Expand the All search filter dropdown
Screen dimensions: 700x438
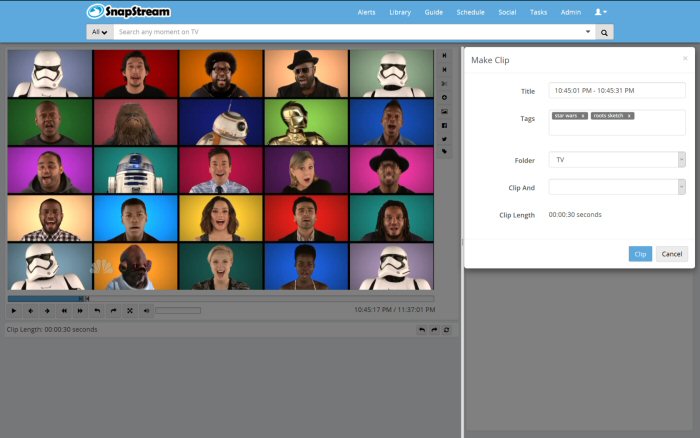(100, 32)
